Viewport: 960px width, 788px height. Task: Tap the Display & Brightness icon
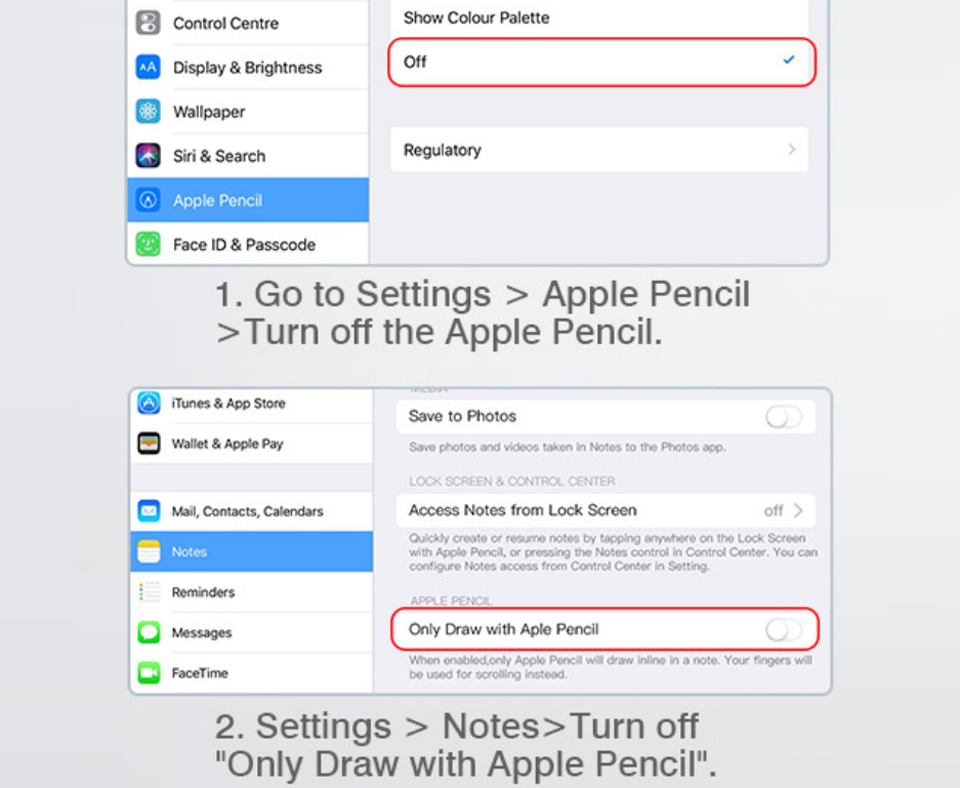[x=148, y=67]
